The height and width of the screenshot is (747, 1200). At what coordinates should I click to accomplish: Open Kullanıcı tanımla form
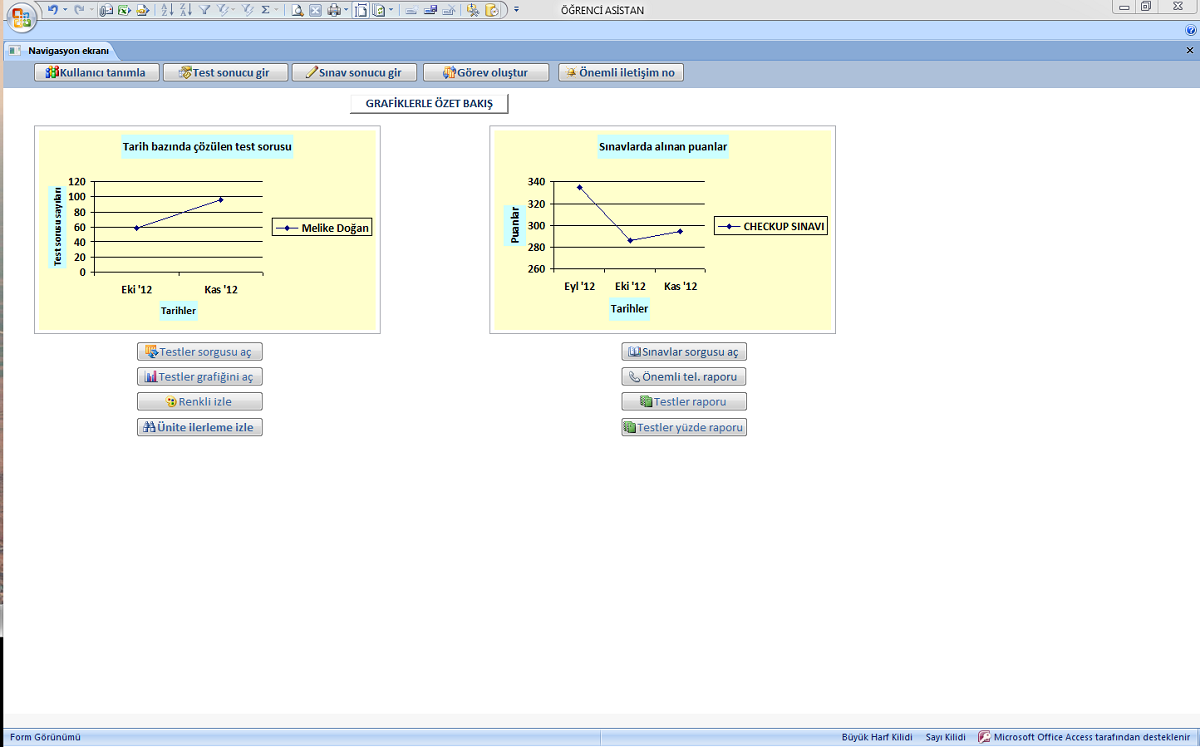pos(97,73)
